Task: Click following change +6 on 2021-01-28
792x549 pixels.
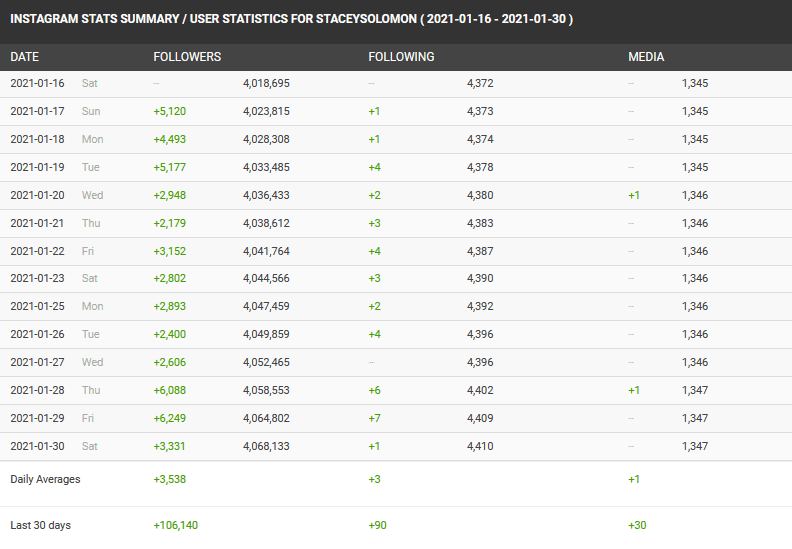Action: click(374, 390)
